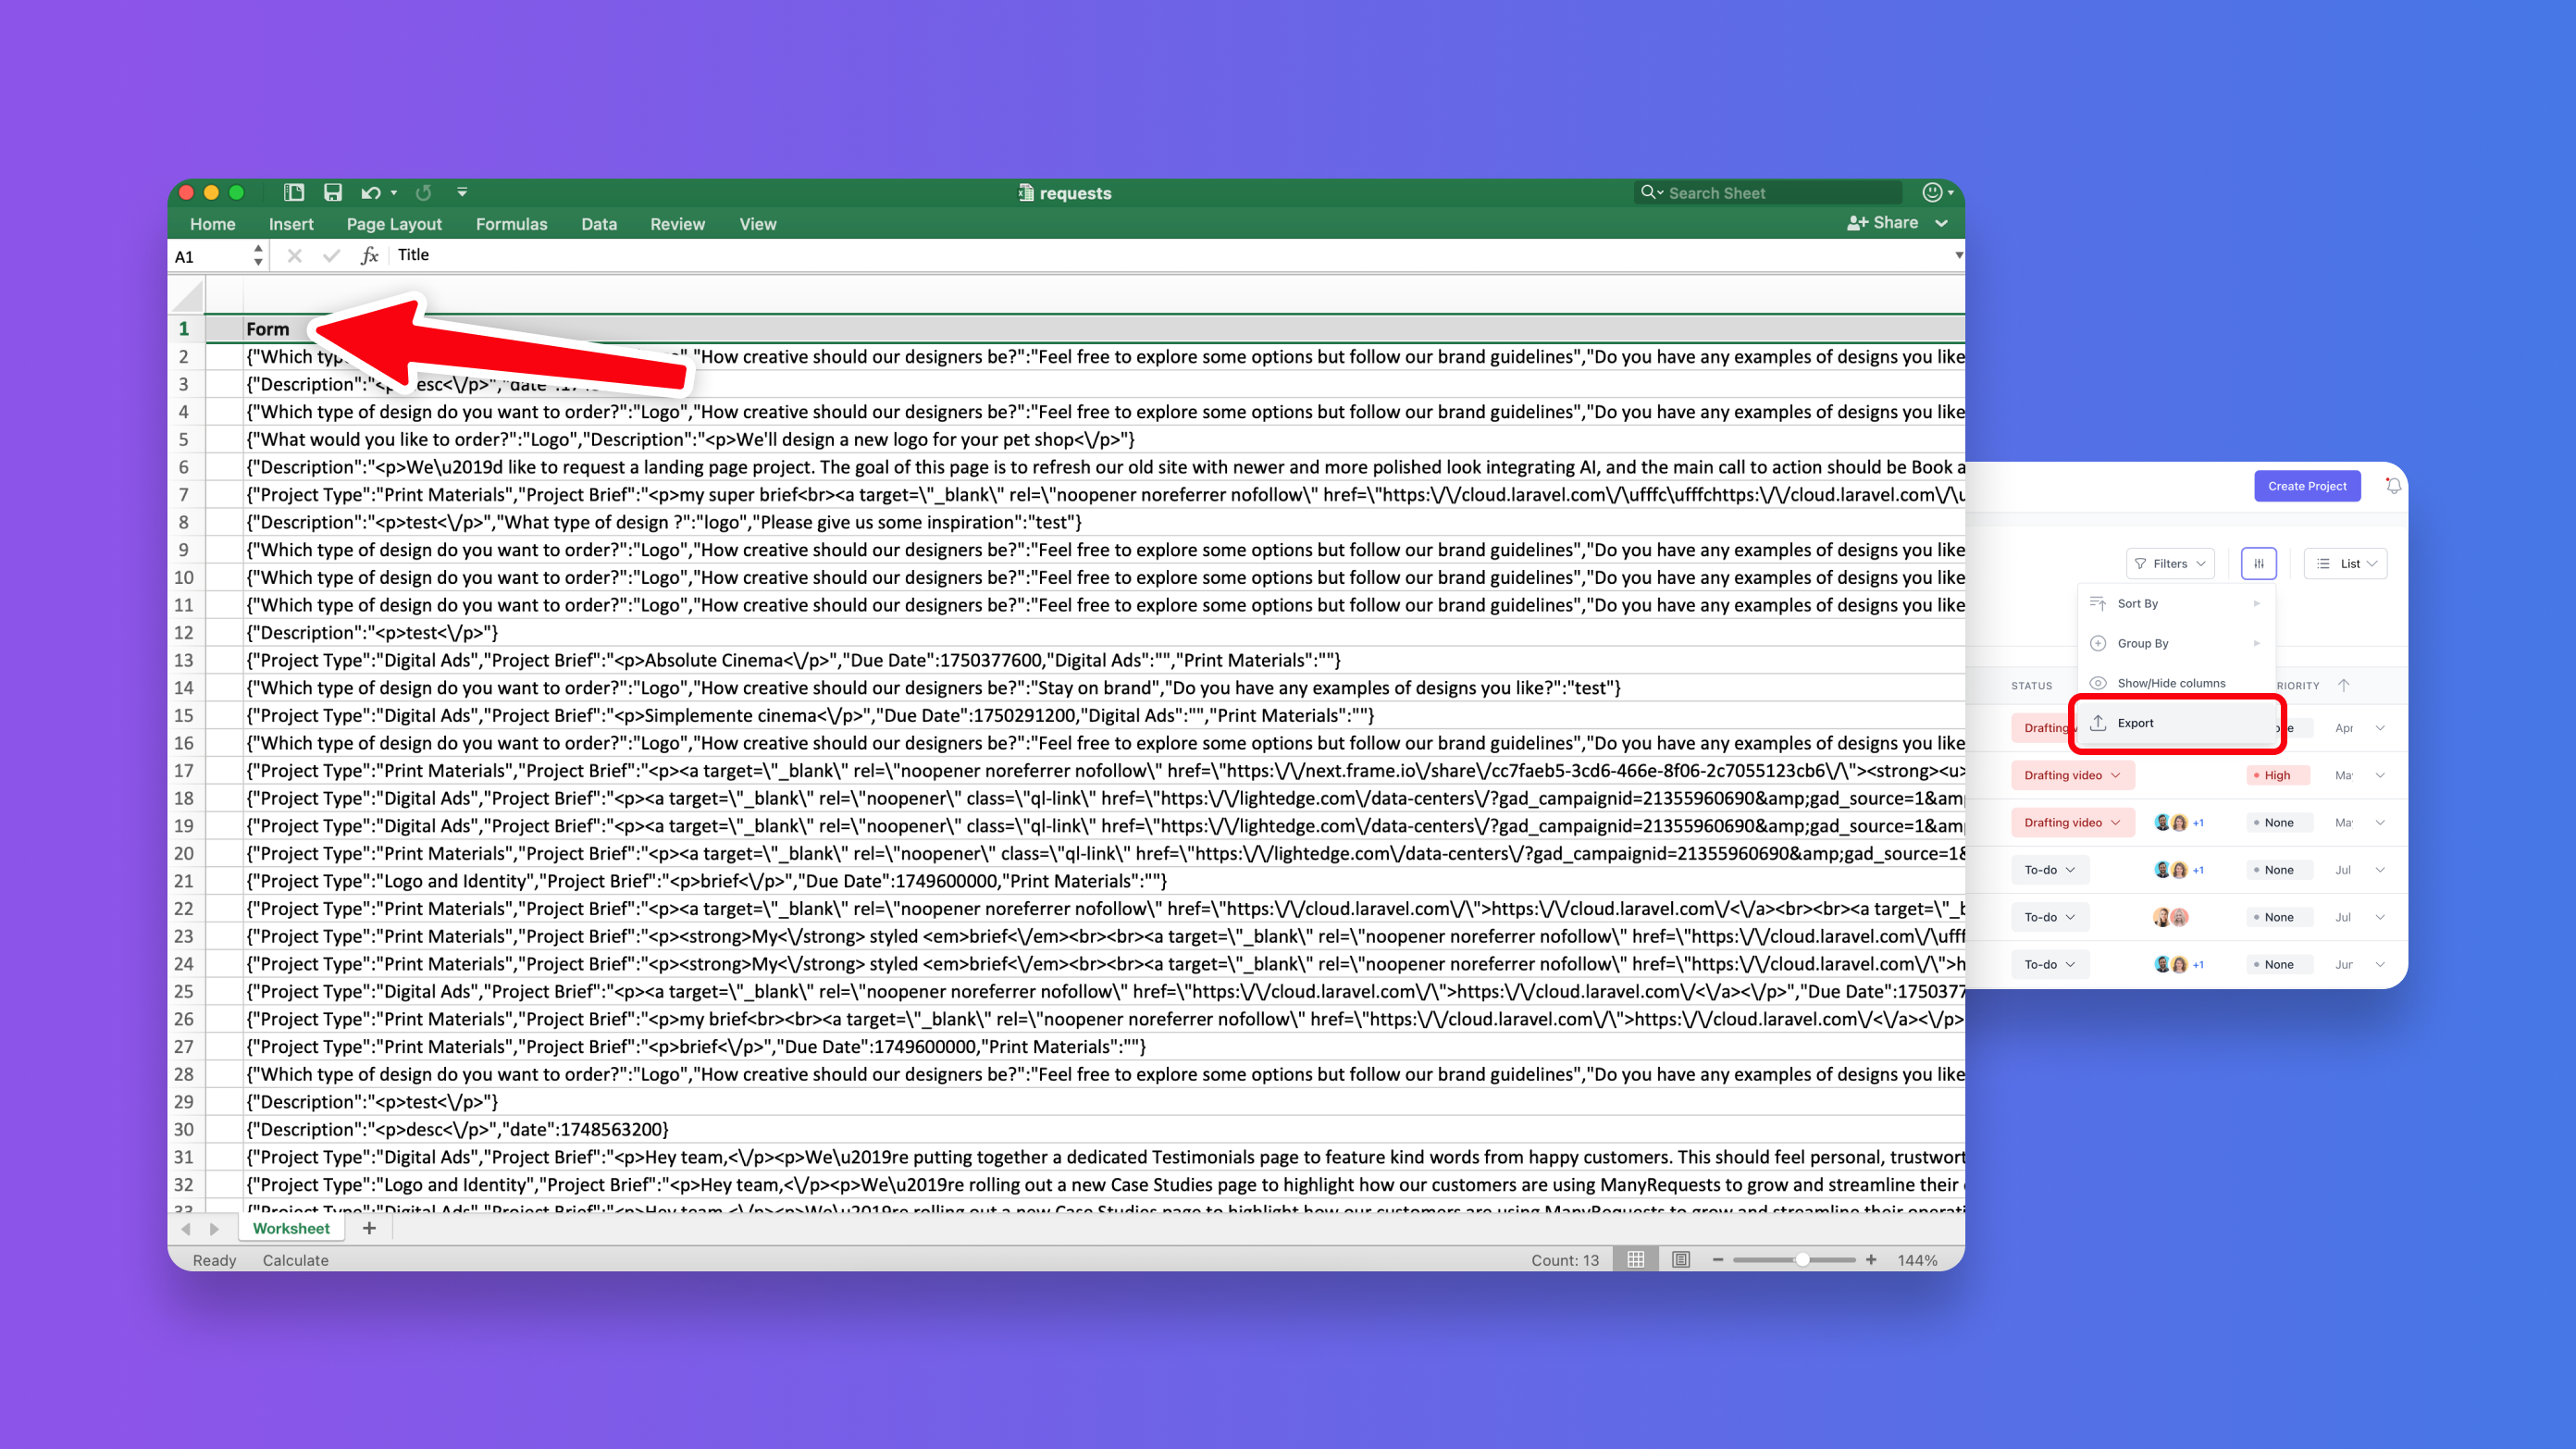Click the insert function fx icon
Image resolution: width=2576 pixels, height=1449 pixels.
click(x=369, y=256)
